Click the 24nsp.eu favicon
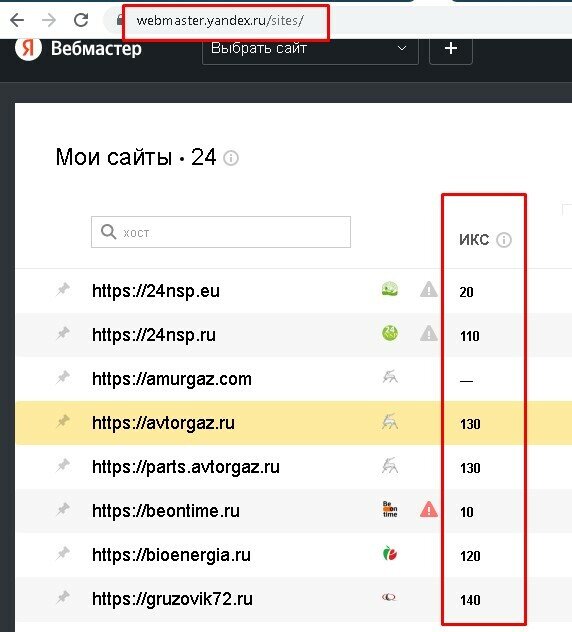 click(390, 289)
